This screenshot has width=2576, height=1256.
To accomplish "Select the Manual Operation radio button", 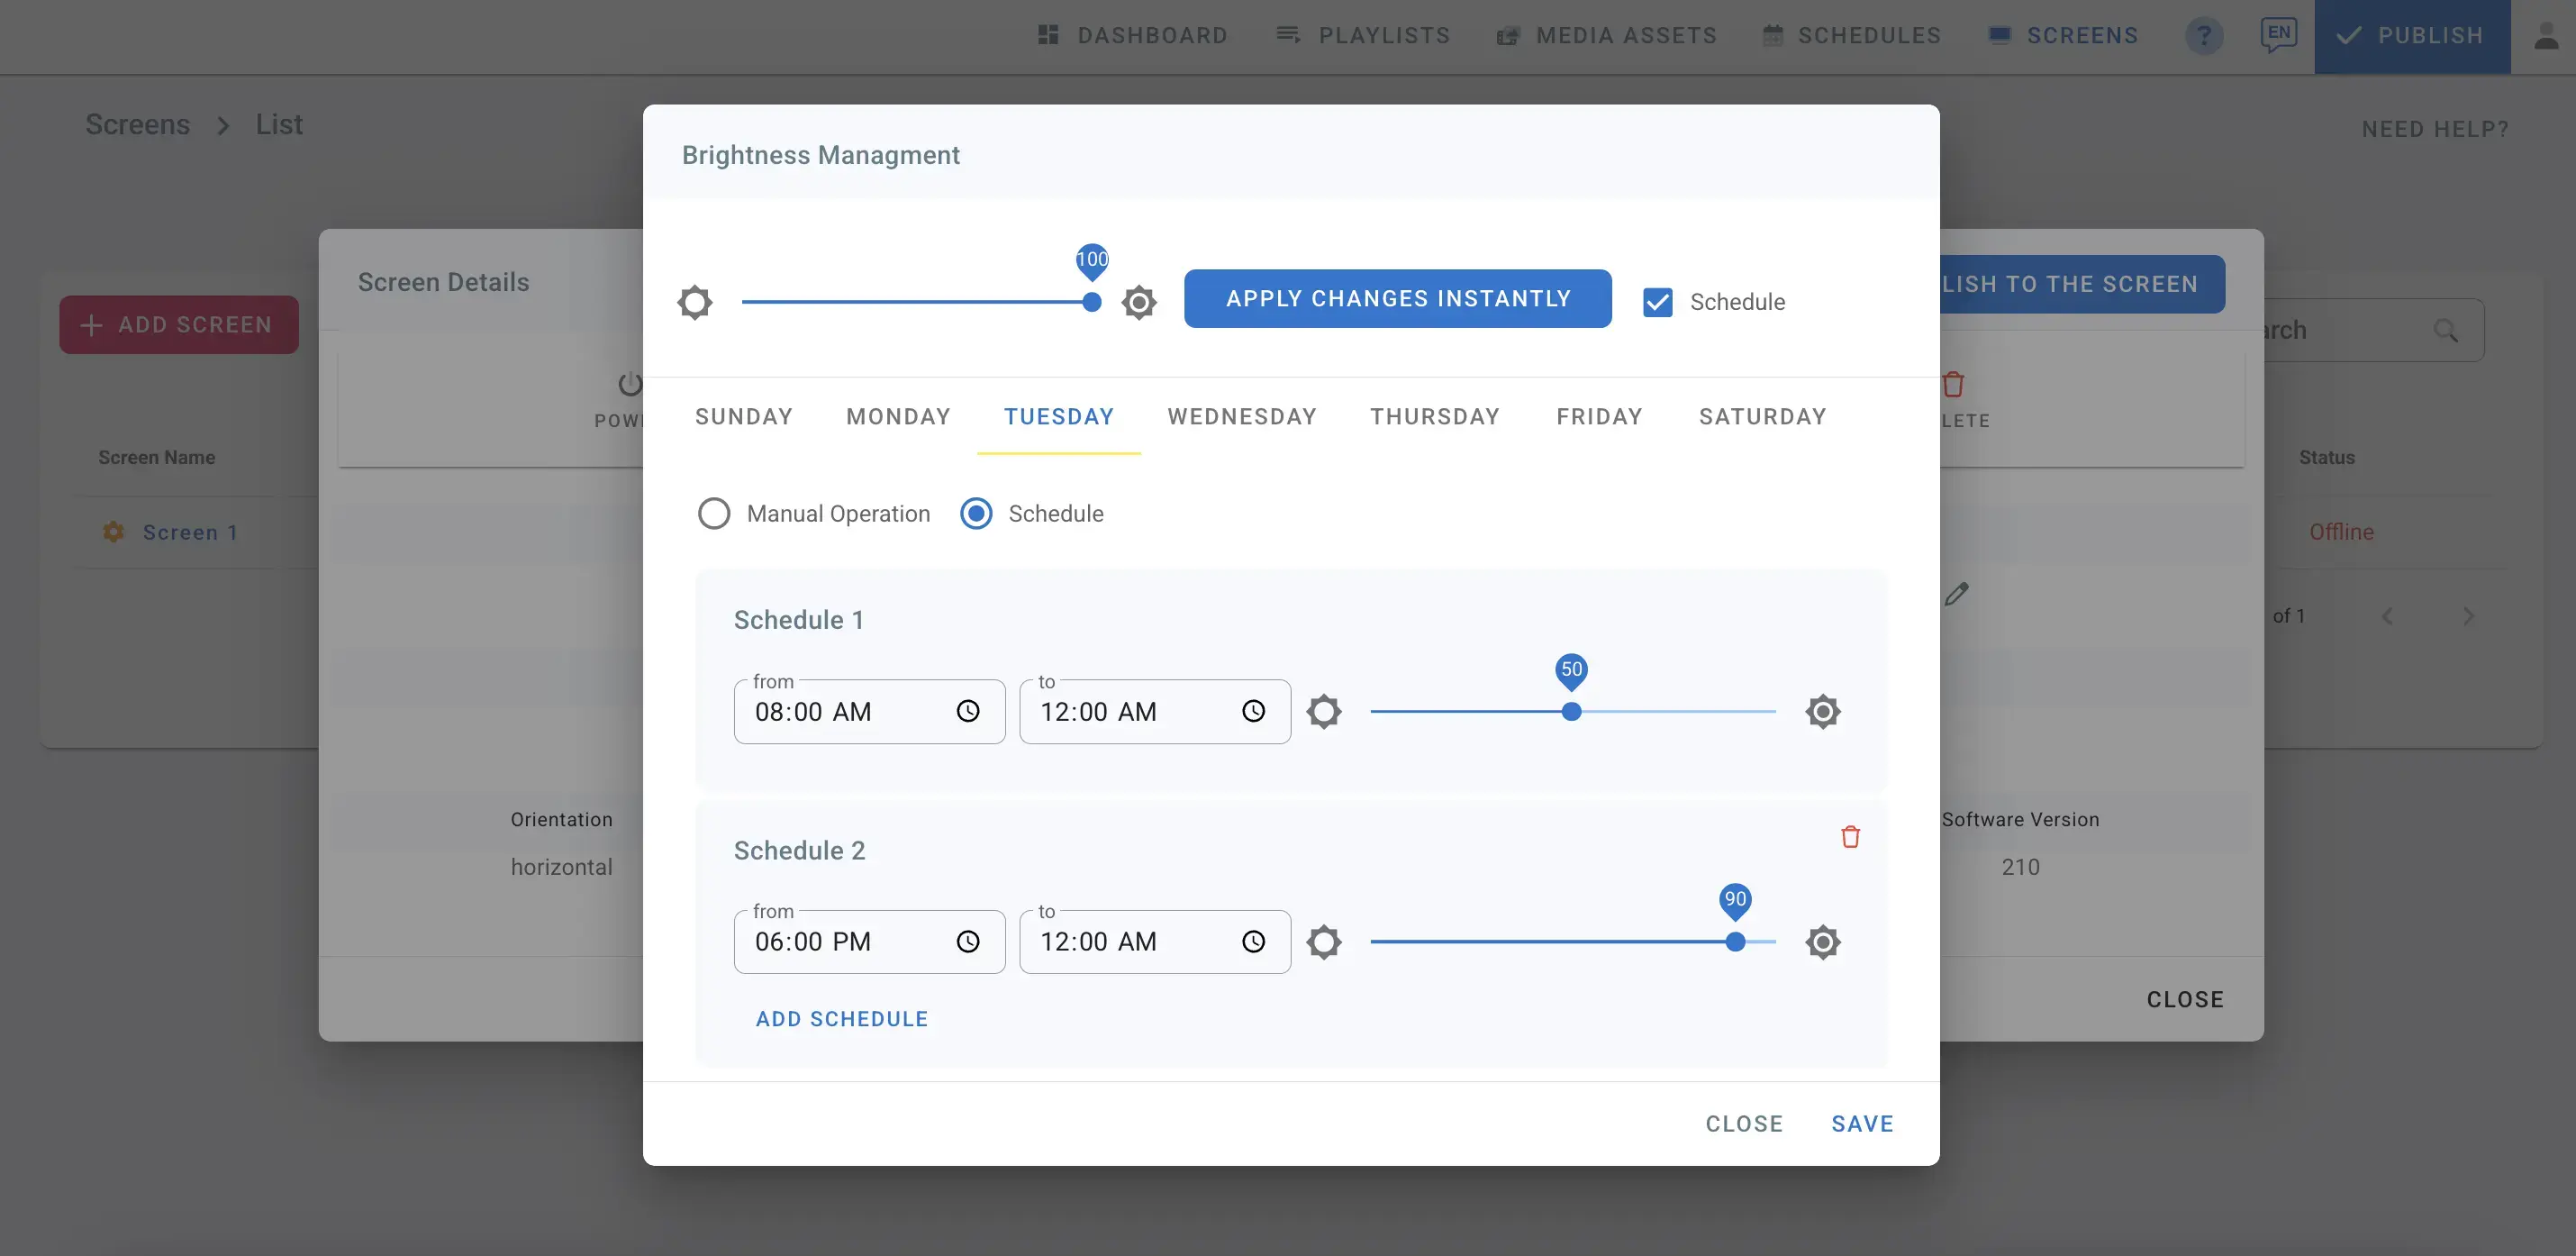I will click(x=713, y=513).
